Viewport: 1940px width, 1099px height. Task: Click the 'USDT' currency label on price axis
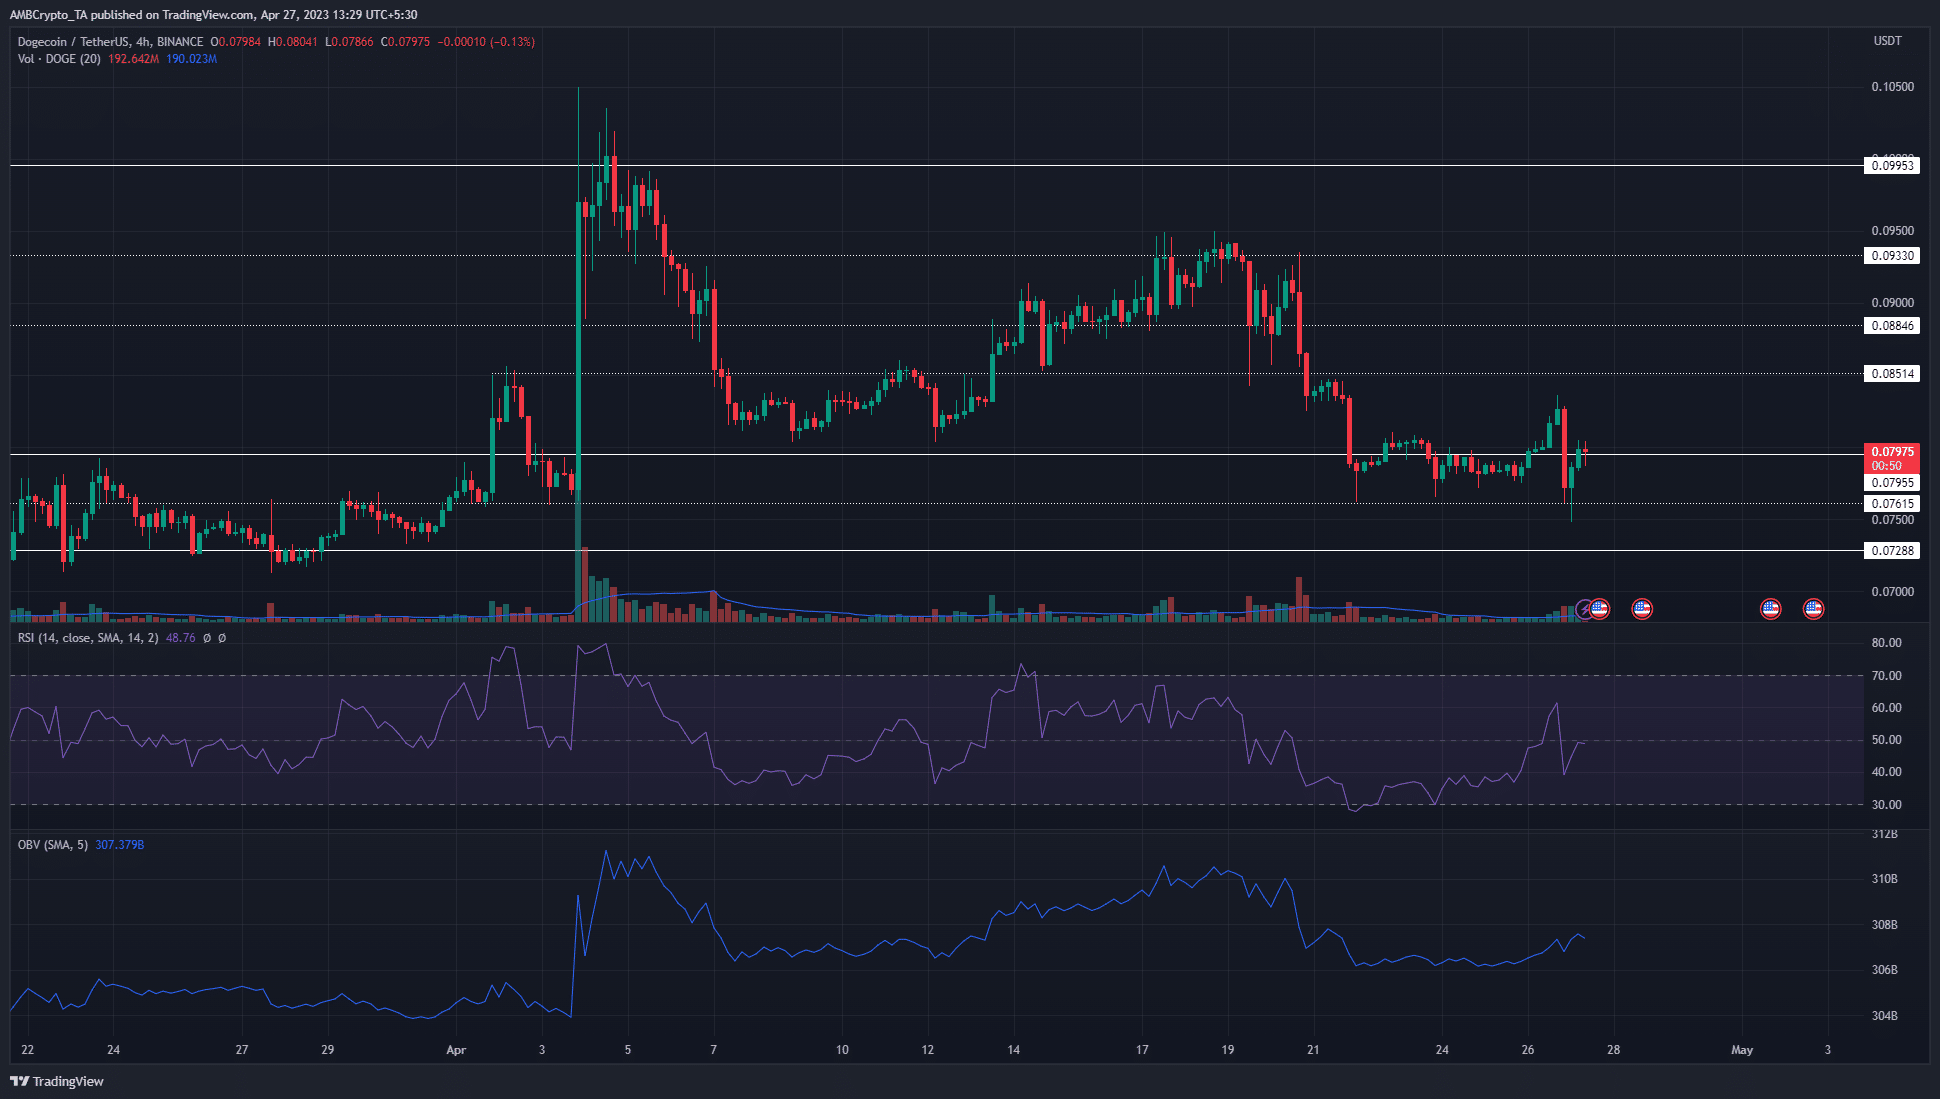1887,41
